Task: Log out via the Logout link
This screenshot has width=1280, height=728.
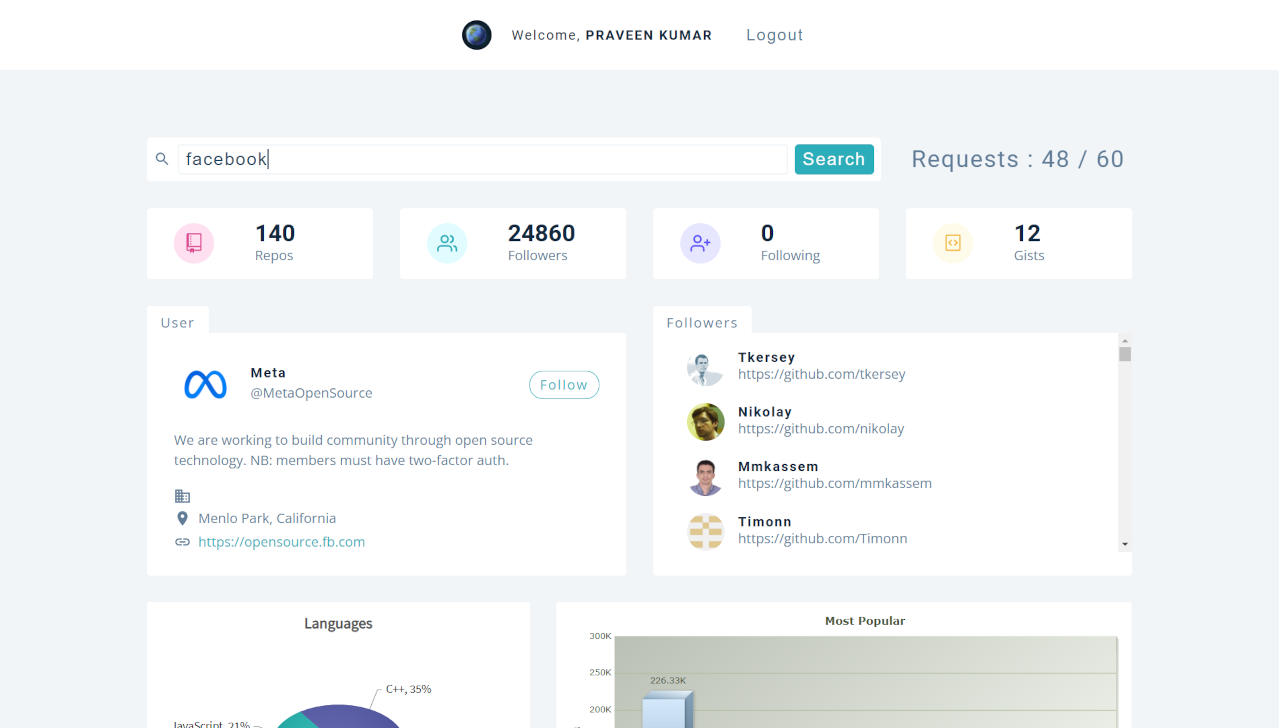Action: tap(775, 35)
